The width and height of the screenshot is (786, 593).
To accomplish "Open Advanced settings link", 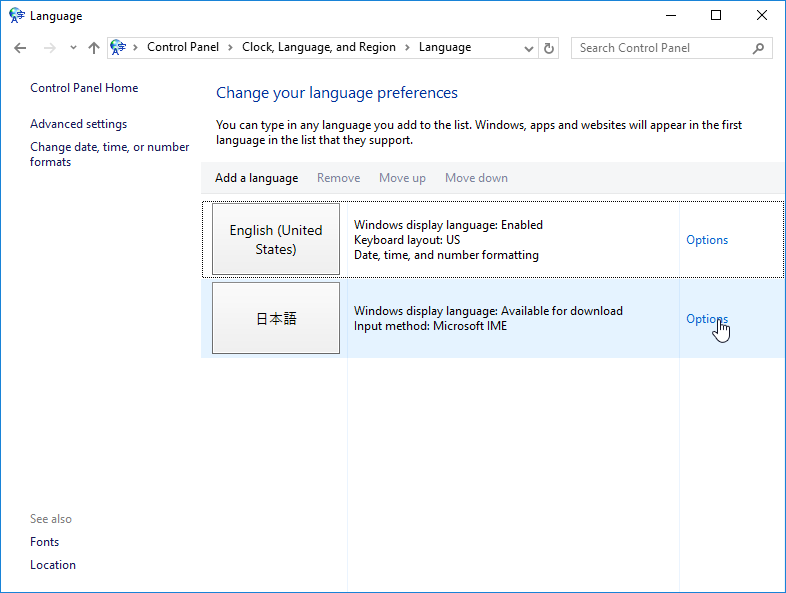I will [x=78, y=124].
